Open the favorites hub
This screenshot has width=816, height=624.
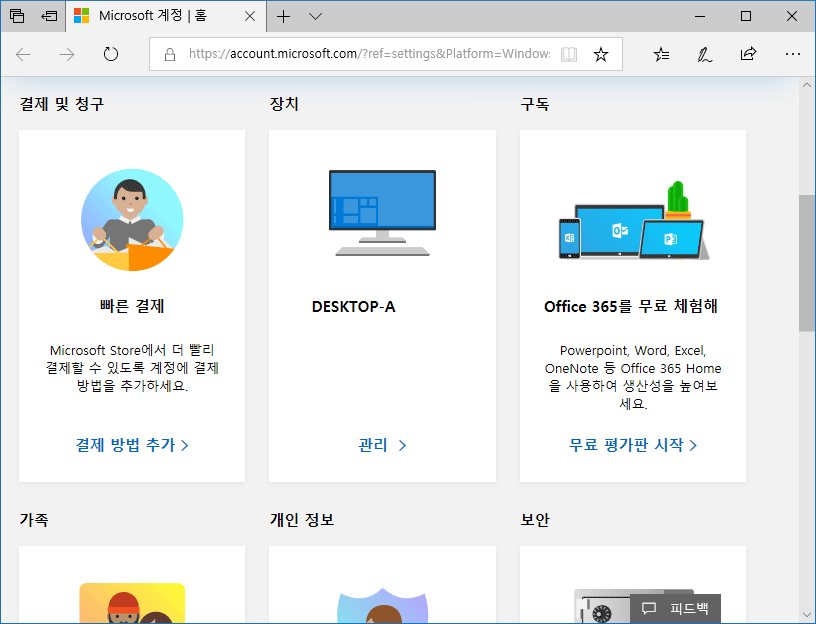(x=661, y=54)
